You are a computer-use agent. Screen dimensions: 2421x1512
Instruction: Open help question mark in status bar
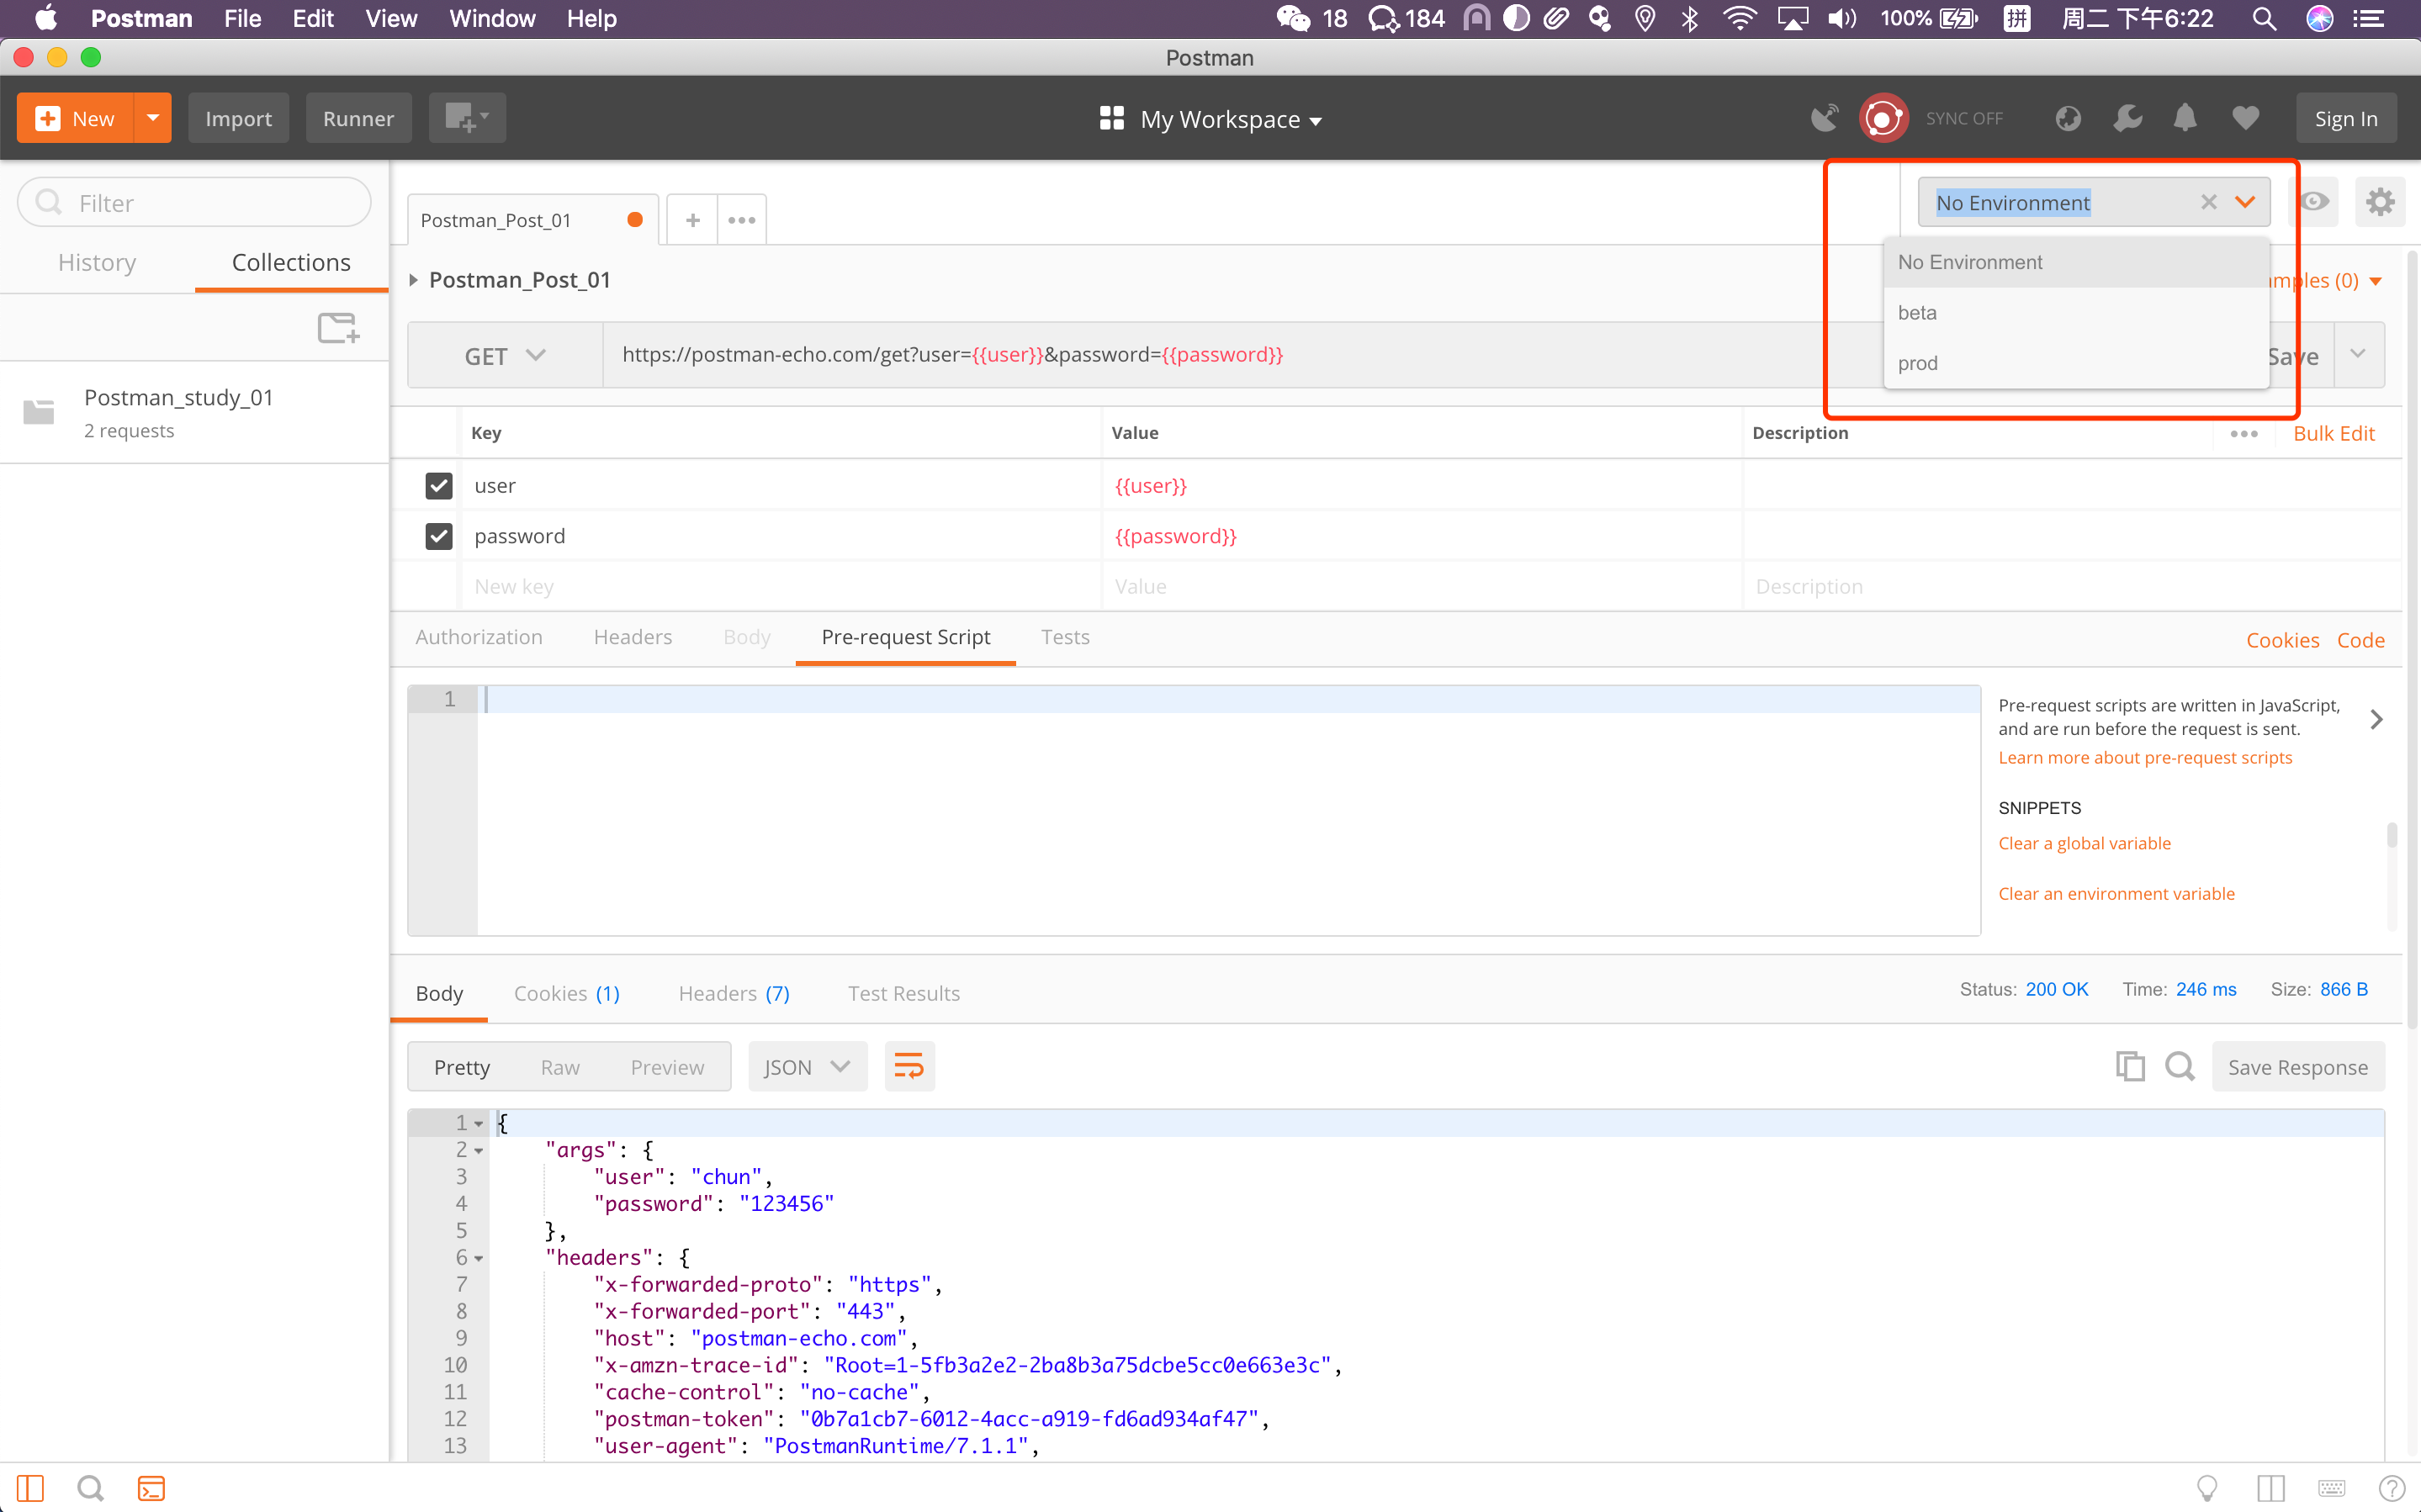tap(2392, 1488)
